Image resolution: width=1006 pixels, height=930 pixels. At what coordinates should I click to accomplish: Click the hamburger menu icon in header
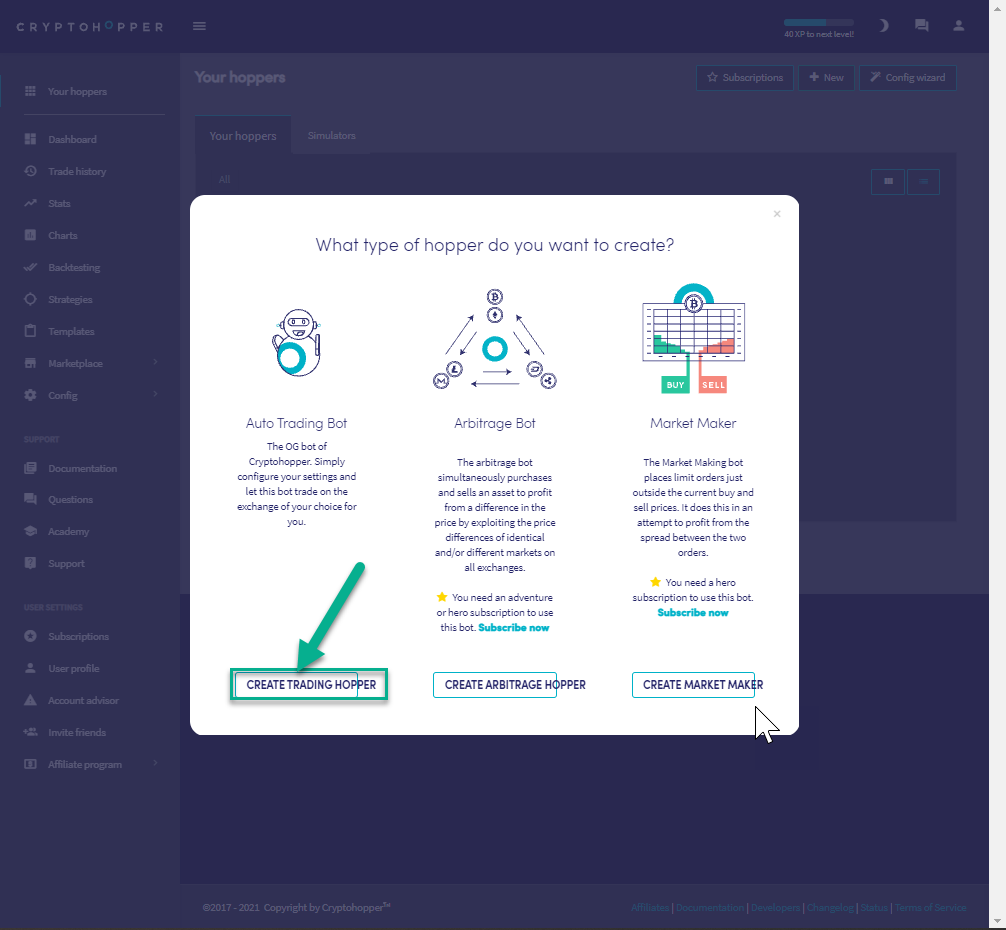[199, 26]
